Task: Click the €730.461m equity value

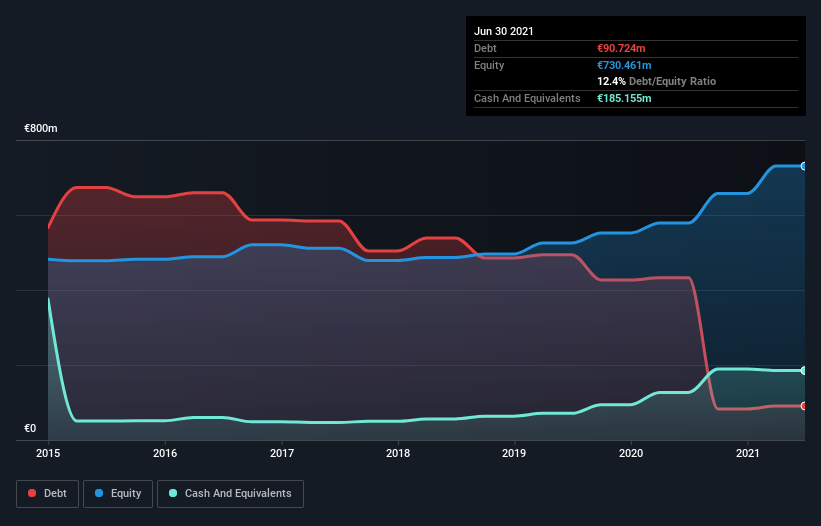Action: (624, 65)
